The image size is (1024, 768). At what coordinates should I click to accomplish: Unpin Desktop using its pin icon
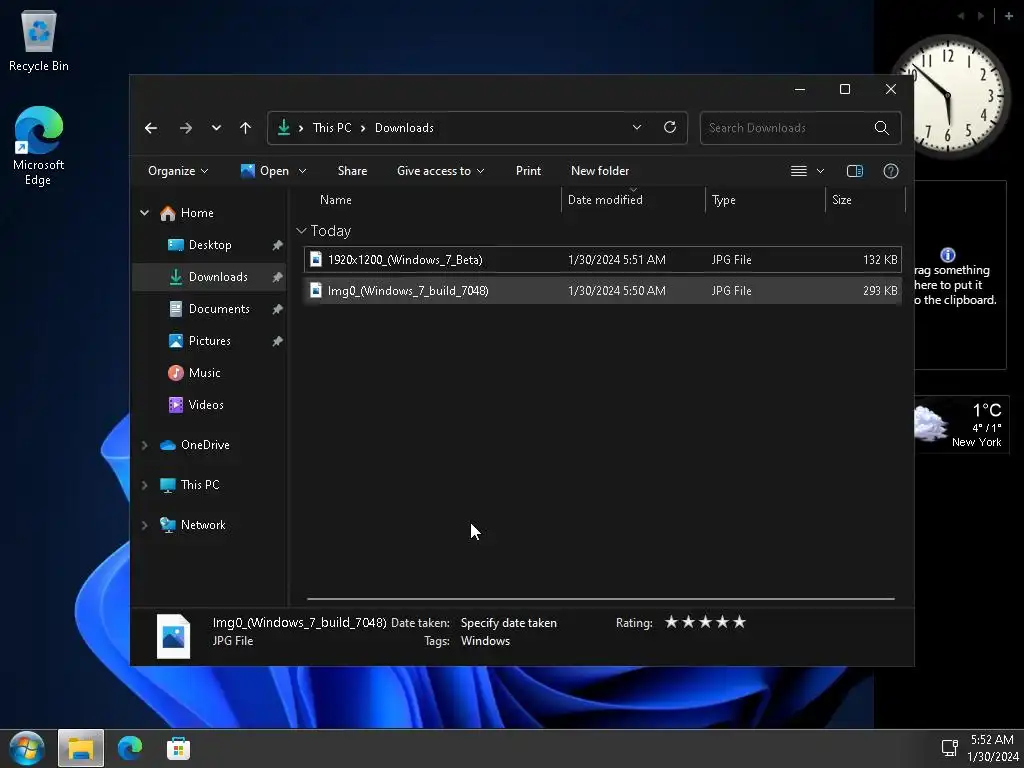point(278,245)
